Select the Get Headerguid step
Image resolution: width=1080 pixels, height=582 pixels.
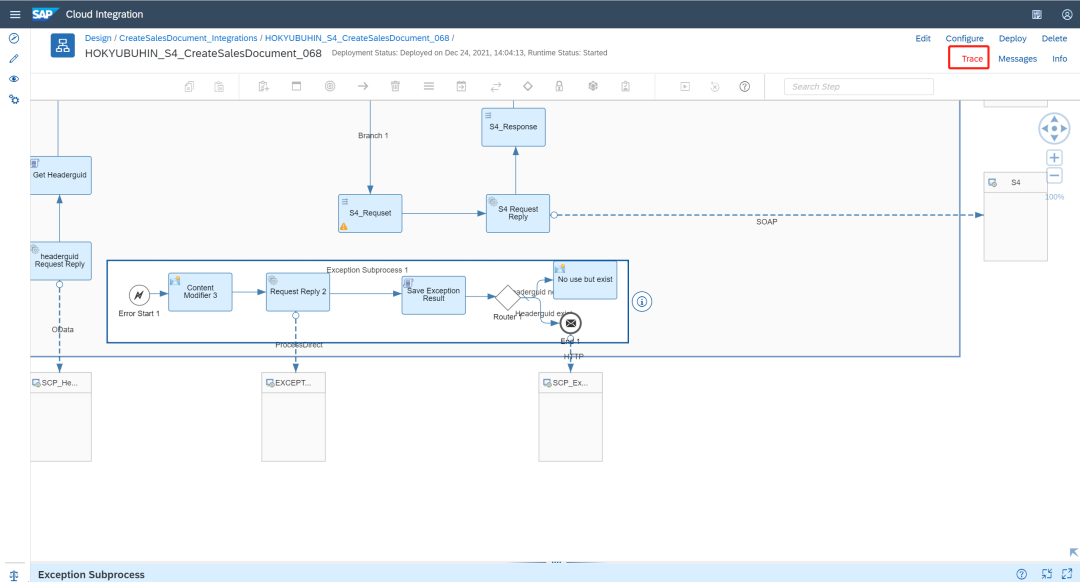point(61,175)
